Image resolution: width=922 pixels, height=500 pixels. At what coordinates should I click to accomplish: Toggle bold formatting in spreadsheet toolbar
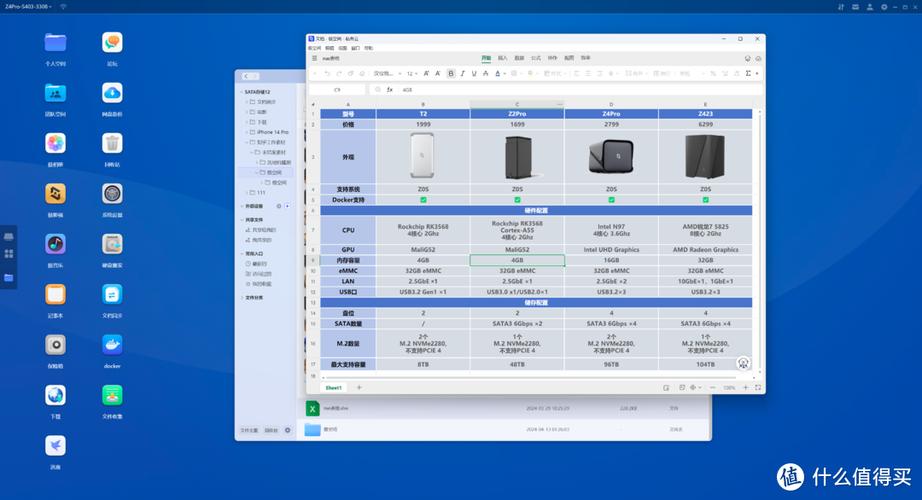tap(451, 73)
